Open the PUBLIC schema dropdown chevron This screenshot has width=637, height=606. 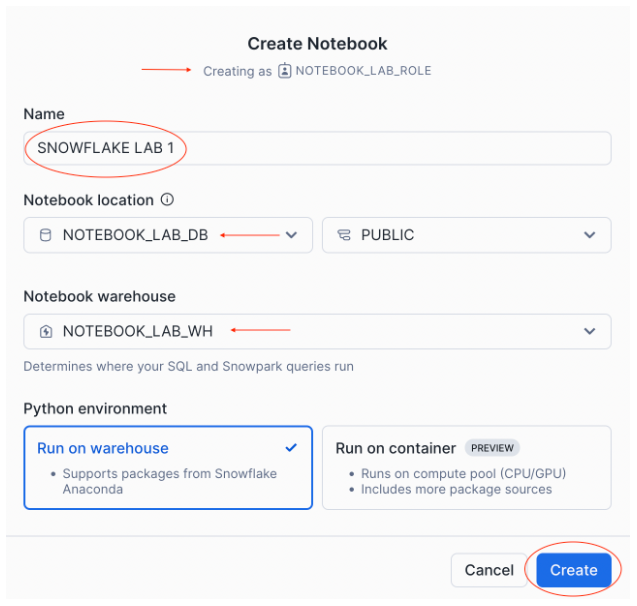[x=589, y=236]
